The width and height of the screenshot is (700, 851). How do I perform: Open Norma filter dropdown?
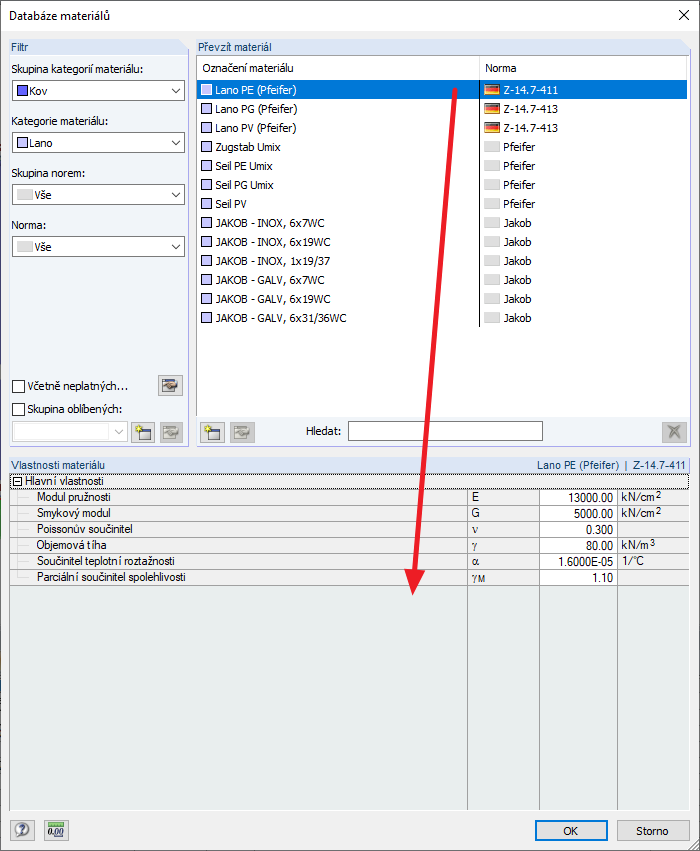tap(98, 247)
